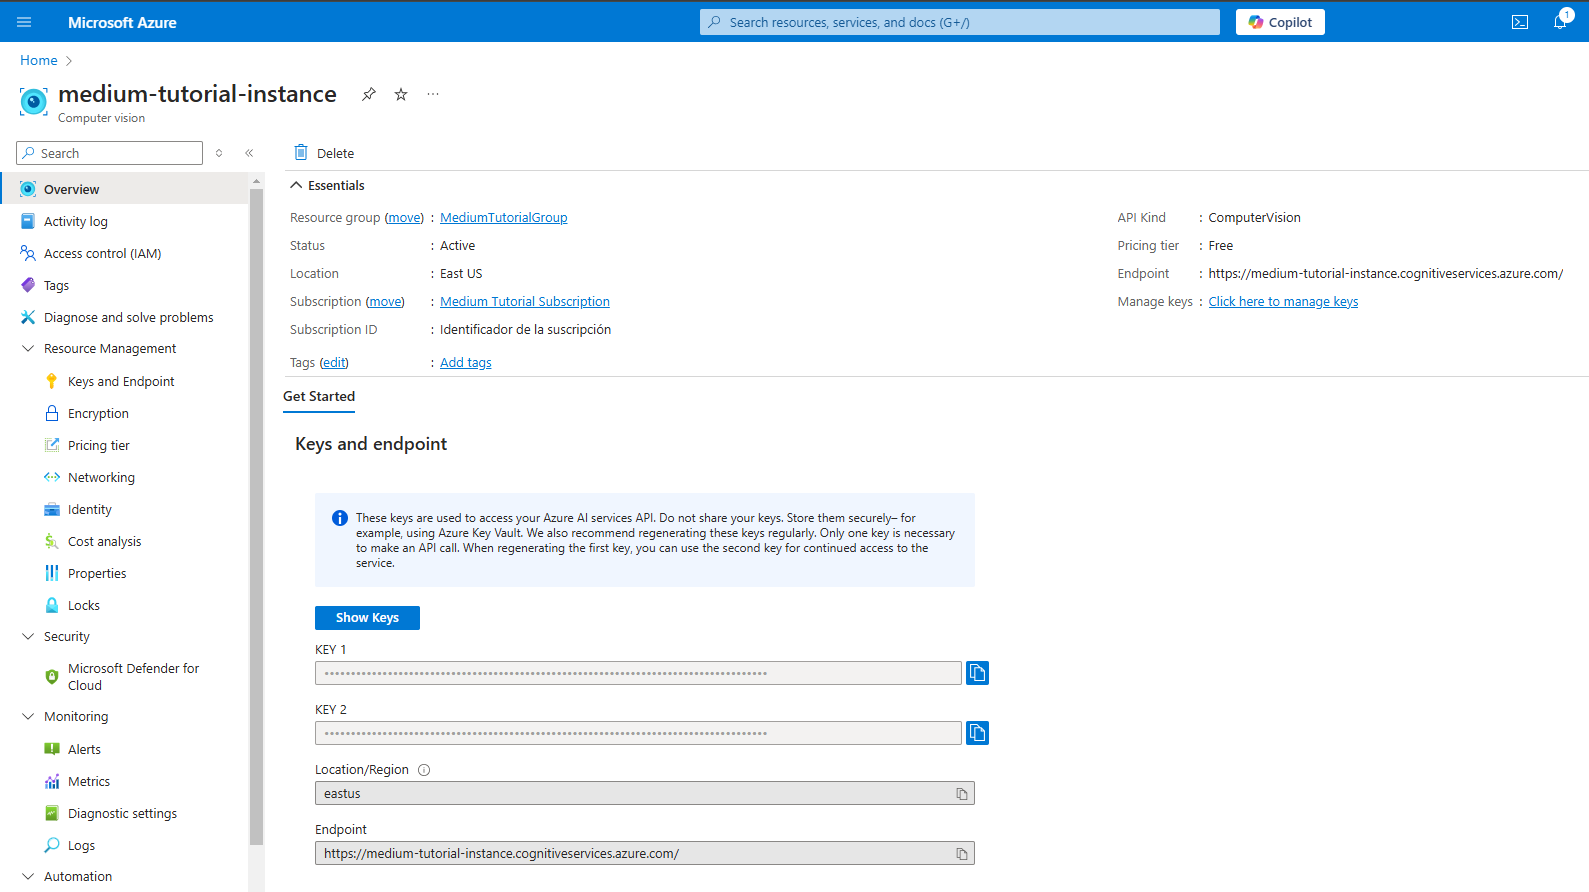The image size is (1589, 892).
Task: Open Medium Tutorial Subscription link
Action: click(525, 301)
